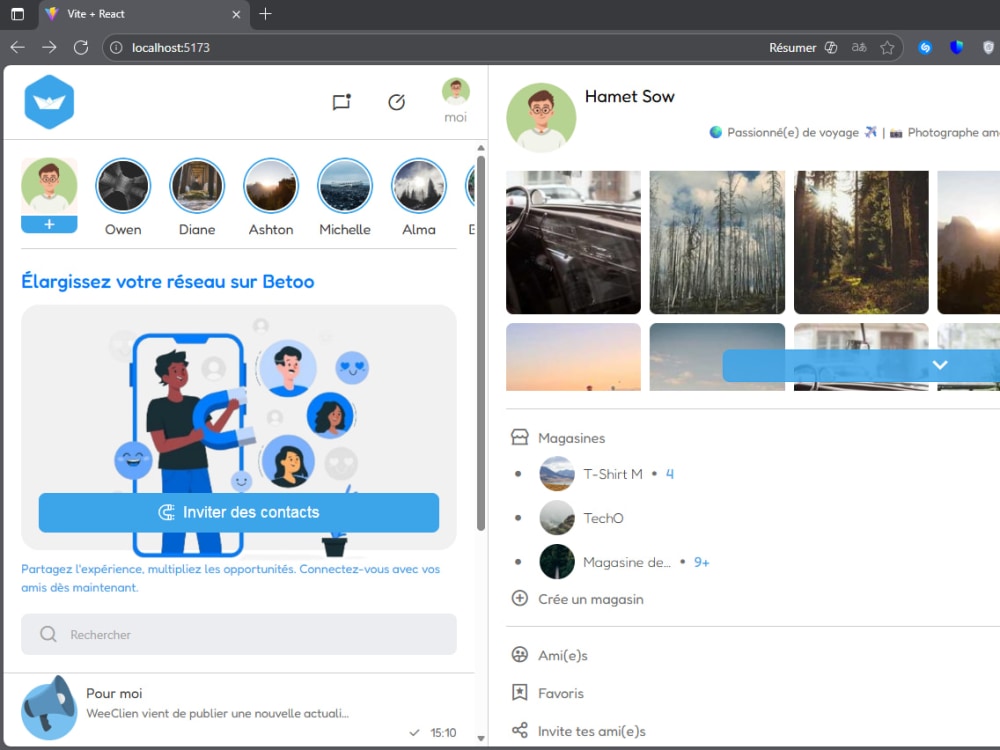Click the T-Shirt M shop thumbnail
The image size is (1000, 750).
click(x=557, y=474)
